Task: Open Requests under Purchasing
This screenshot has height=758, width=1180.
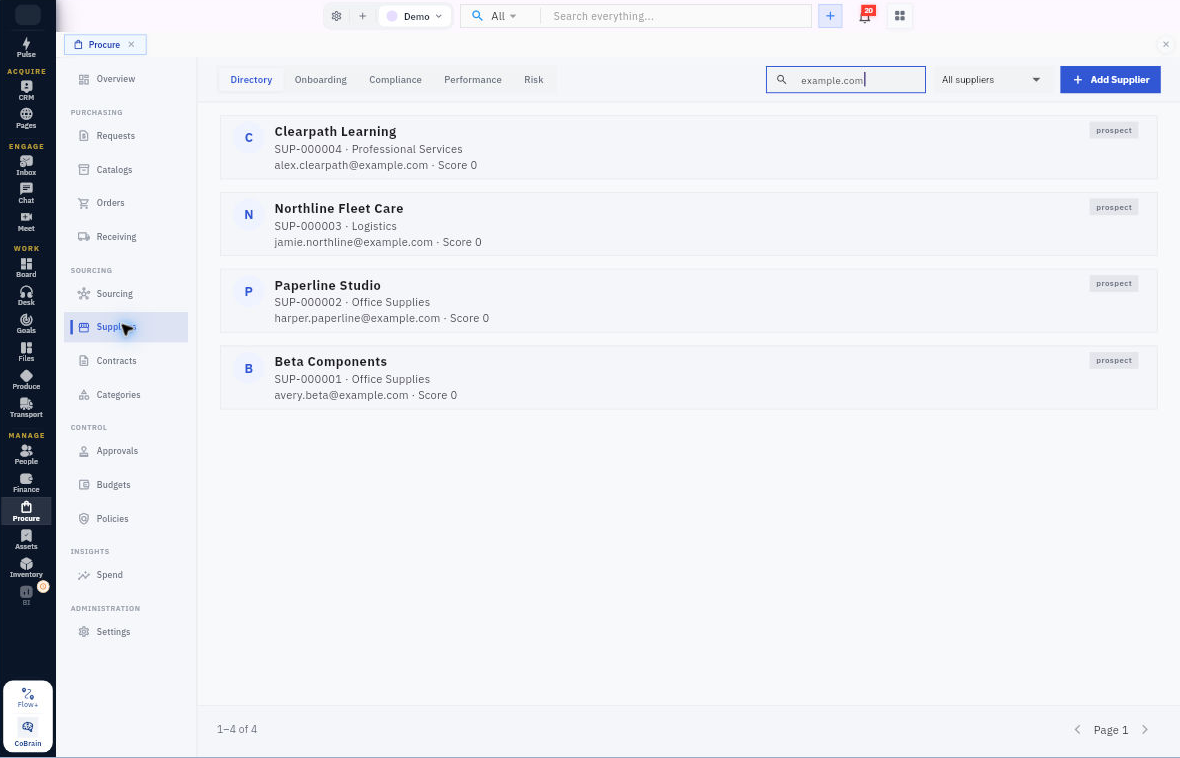Action: point(126,136)
